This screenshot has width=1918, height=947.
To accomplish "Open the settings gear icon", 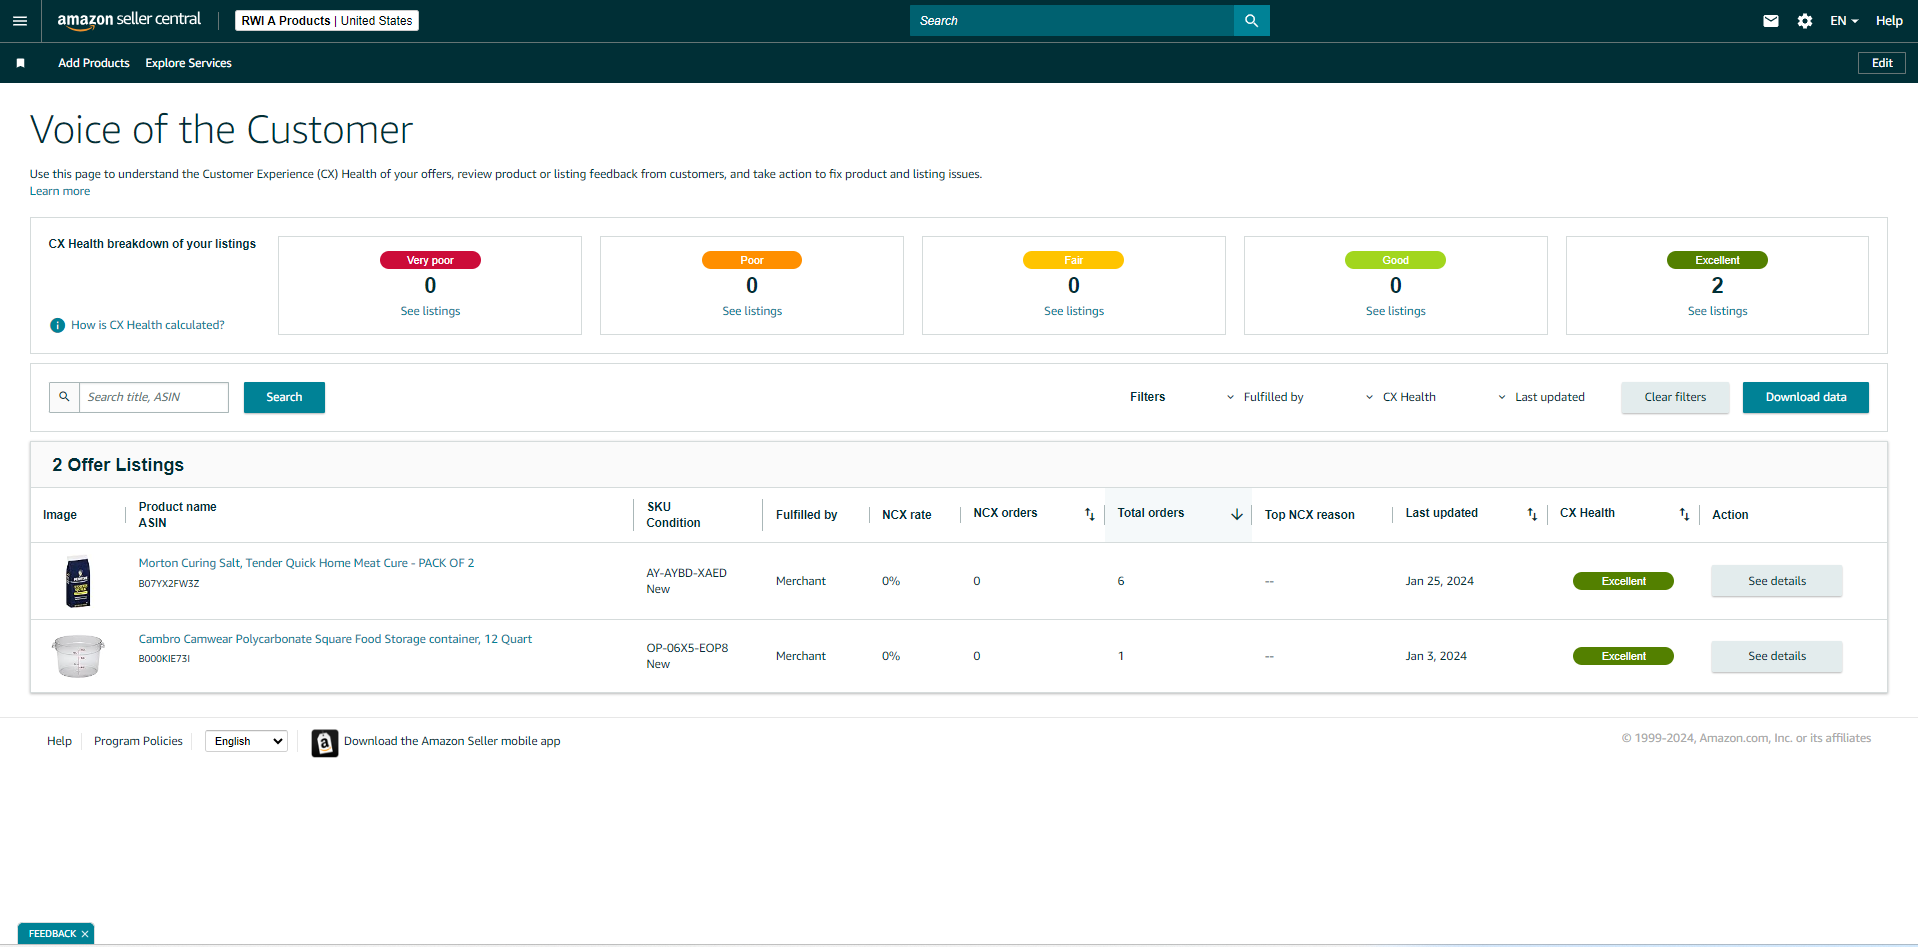I will 1804,21.
